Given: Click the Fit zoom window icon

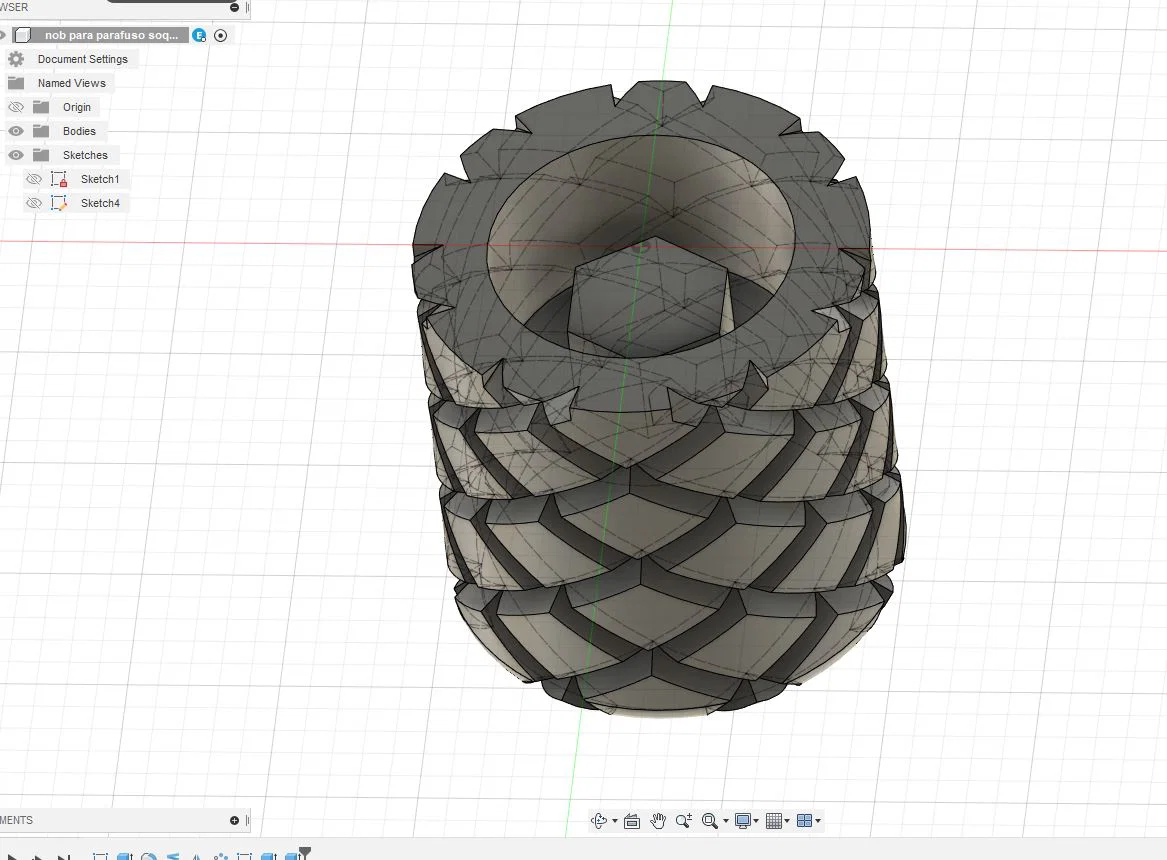Looking at the screenshot, I should (x=709, y=821).
